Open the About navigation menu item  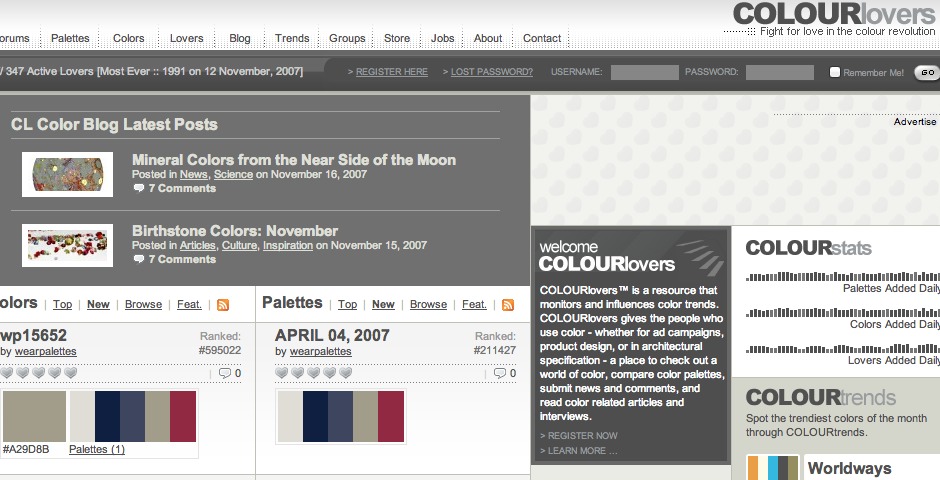(488, 38)
